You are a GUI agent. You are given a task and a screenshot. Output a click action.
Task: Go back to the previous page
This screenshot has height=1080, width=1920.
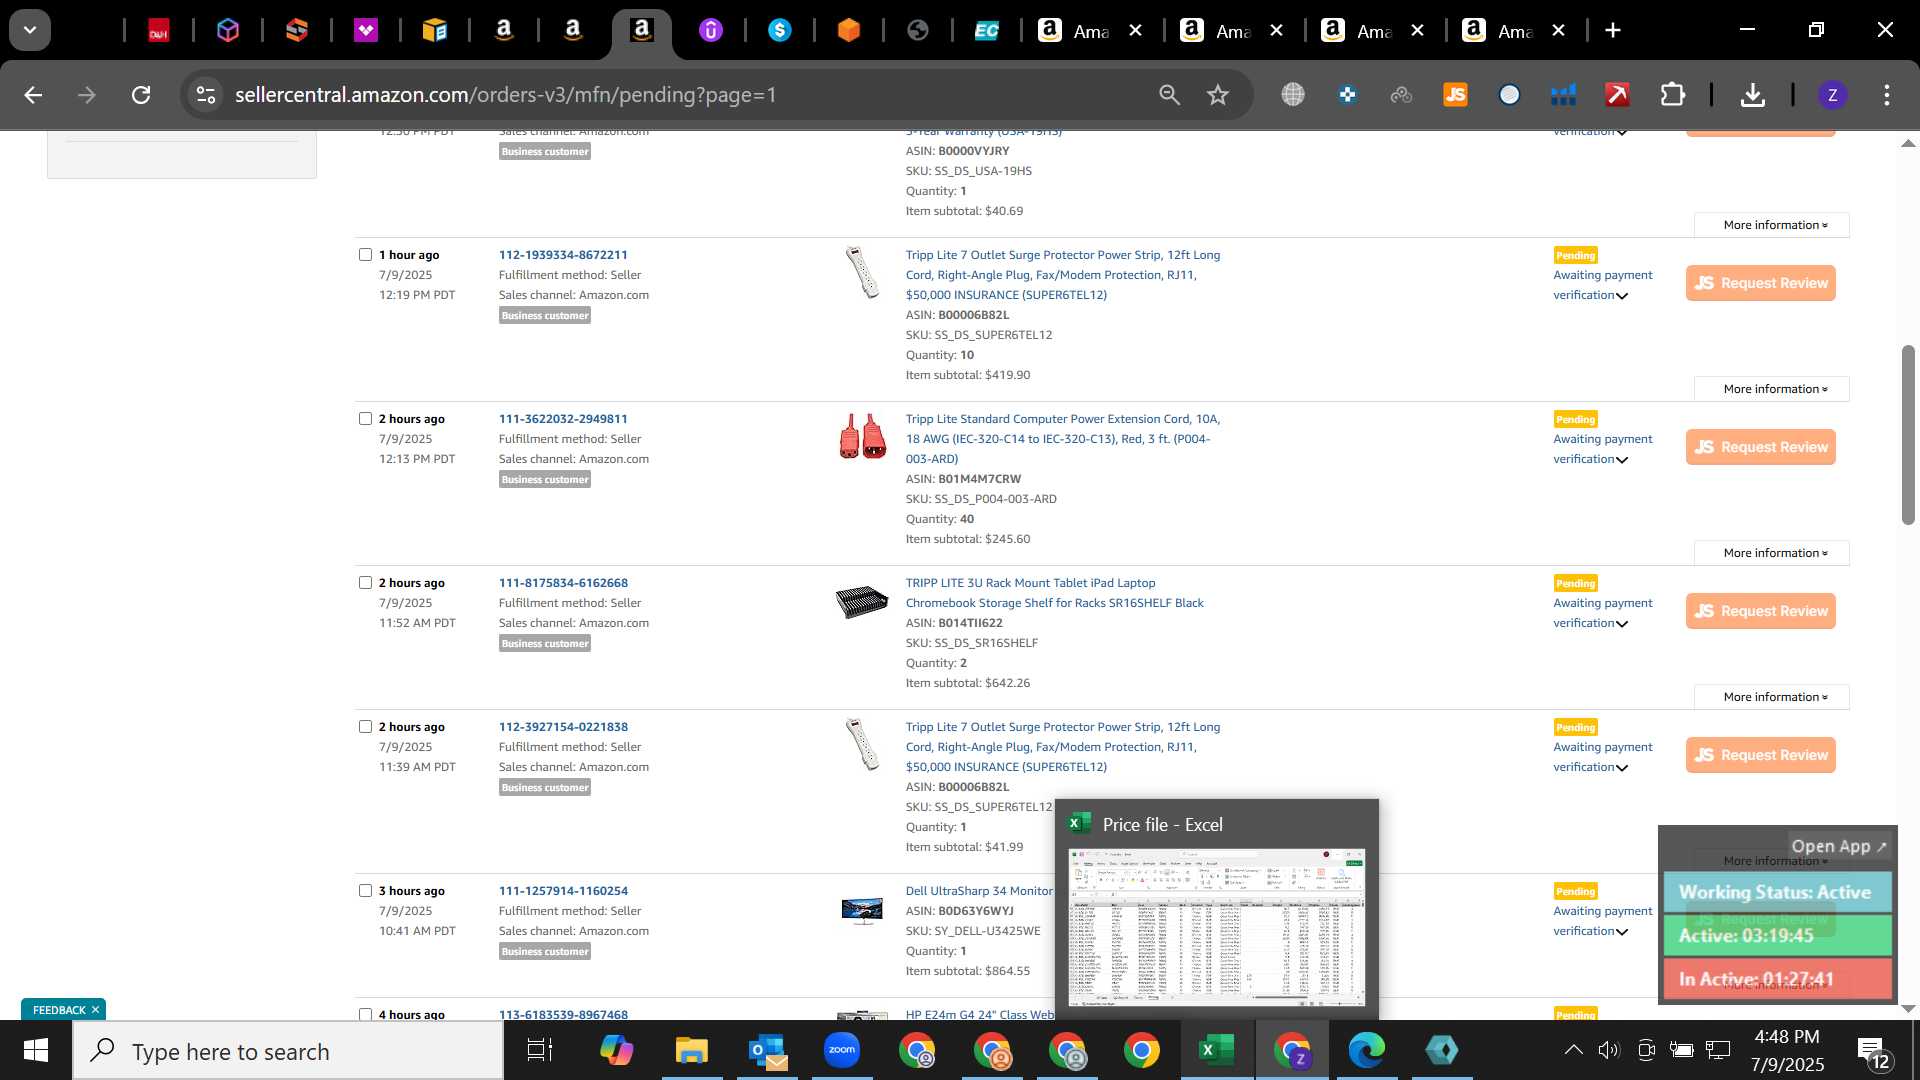(33, 95)
